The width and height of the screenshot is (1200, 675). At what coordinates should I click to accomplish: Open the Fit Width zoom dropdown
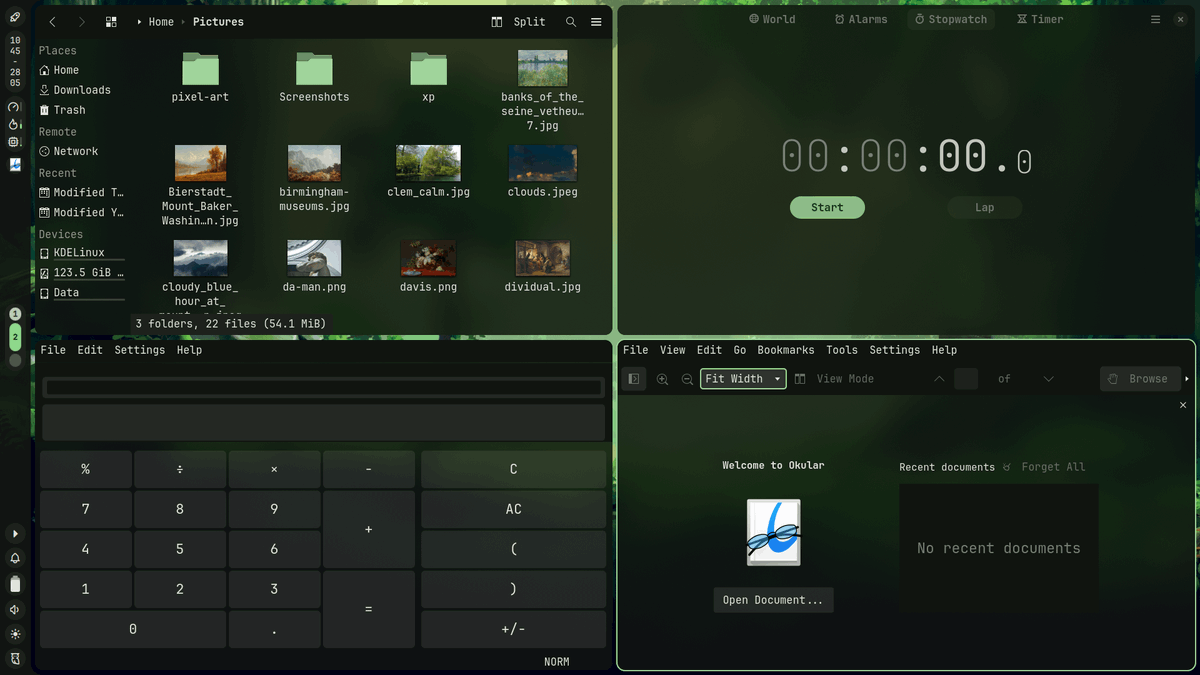click(x=743, y=379)
